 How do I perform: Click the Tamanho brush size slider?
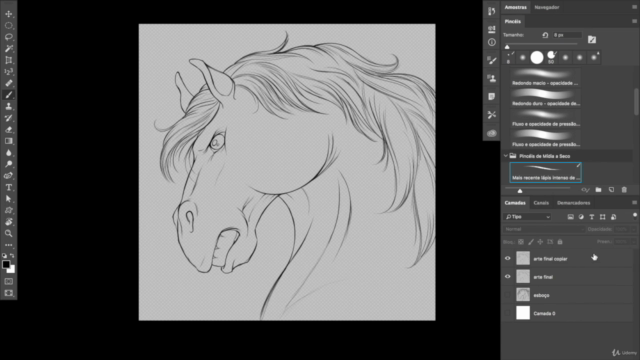pos(541,44)
